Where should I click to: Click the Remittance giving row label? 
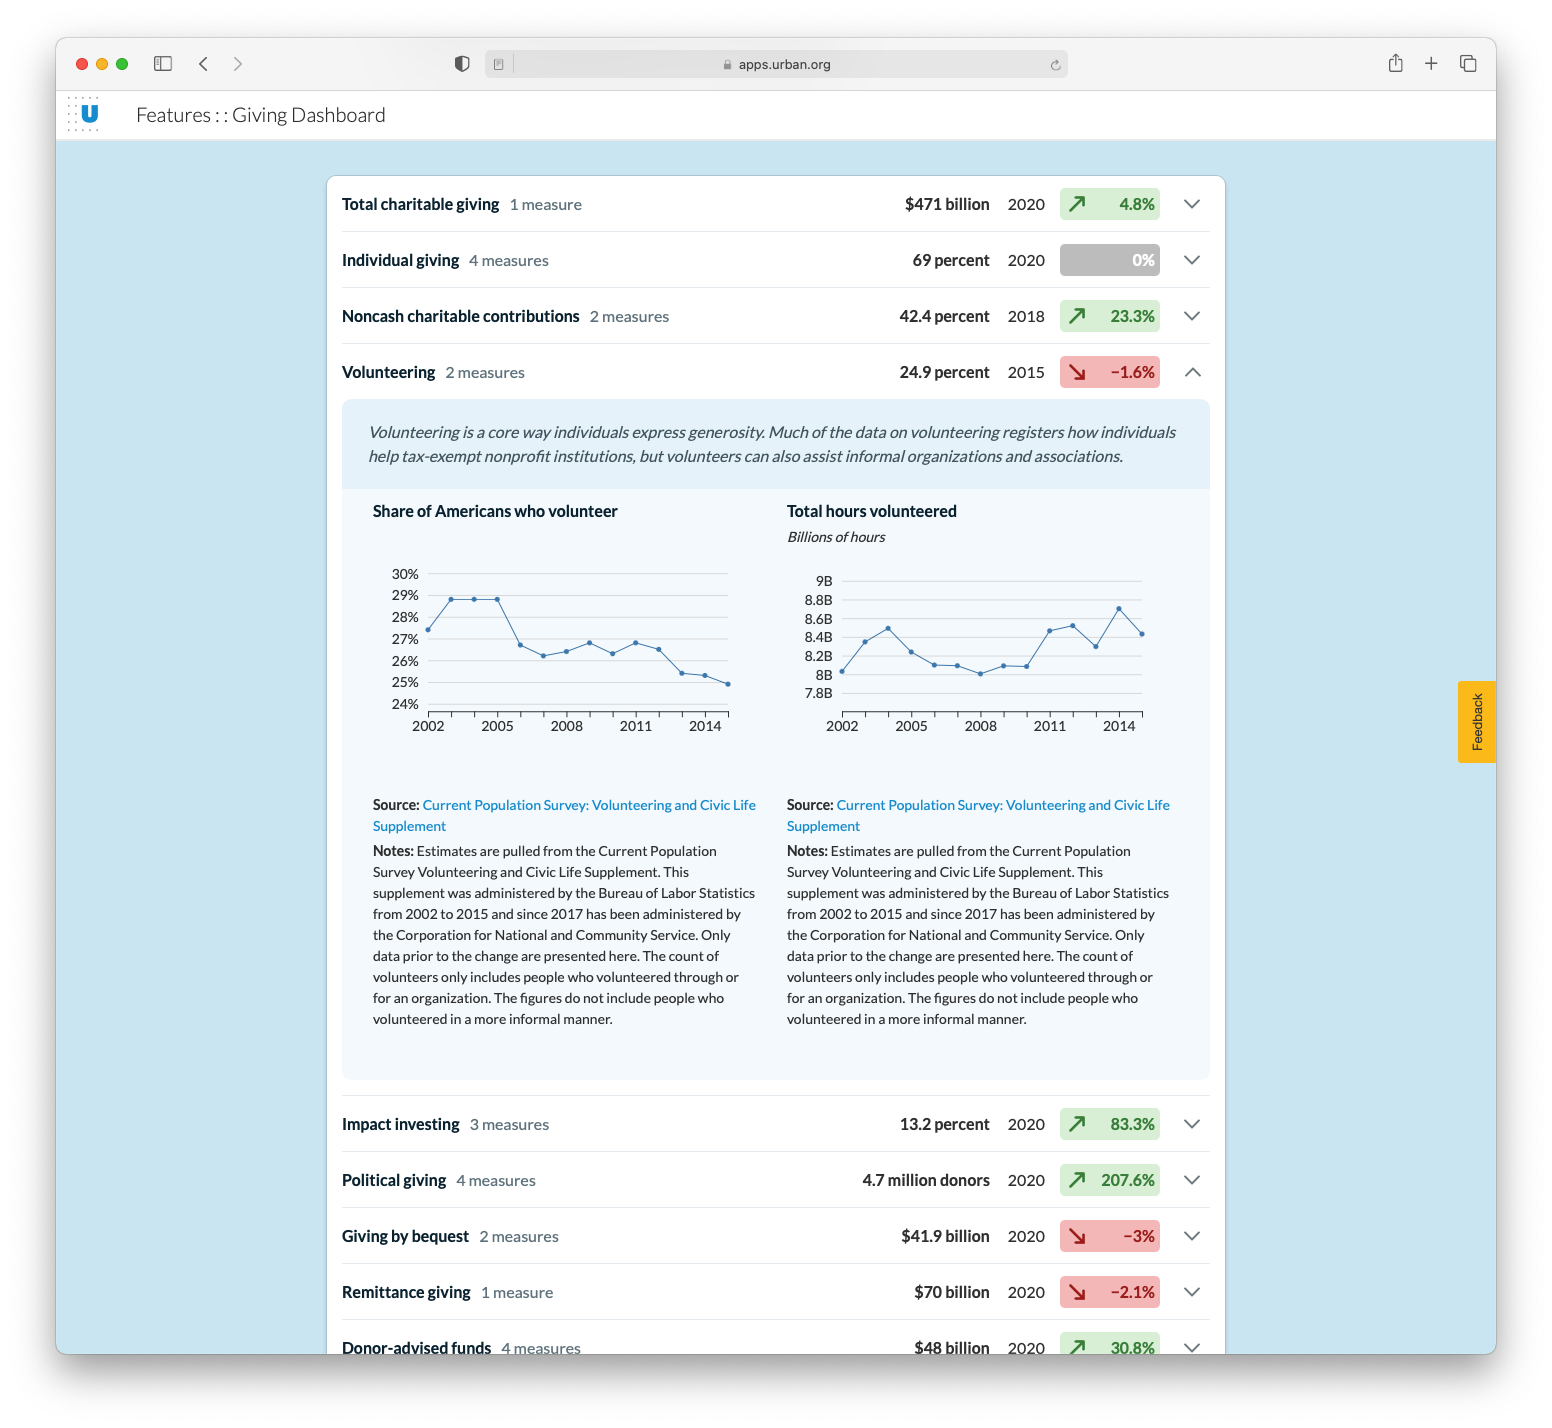pyautogui.click(x=406, y=1292)
